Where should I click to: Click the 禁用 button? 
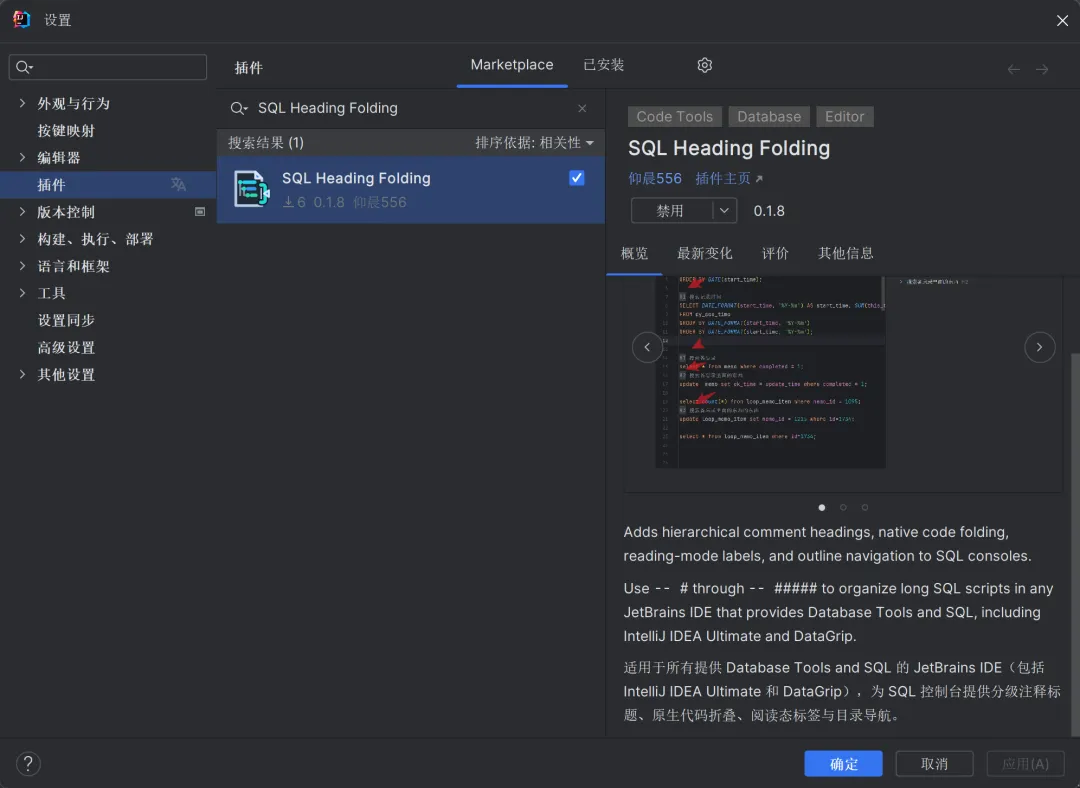(x=672, y=211)
